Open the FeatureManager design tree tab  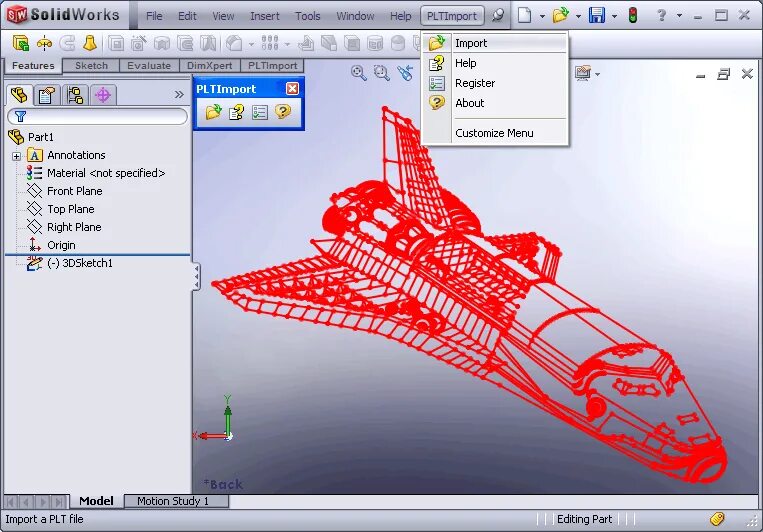(19, 95)
